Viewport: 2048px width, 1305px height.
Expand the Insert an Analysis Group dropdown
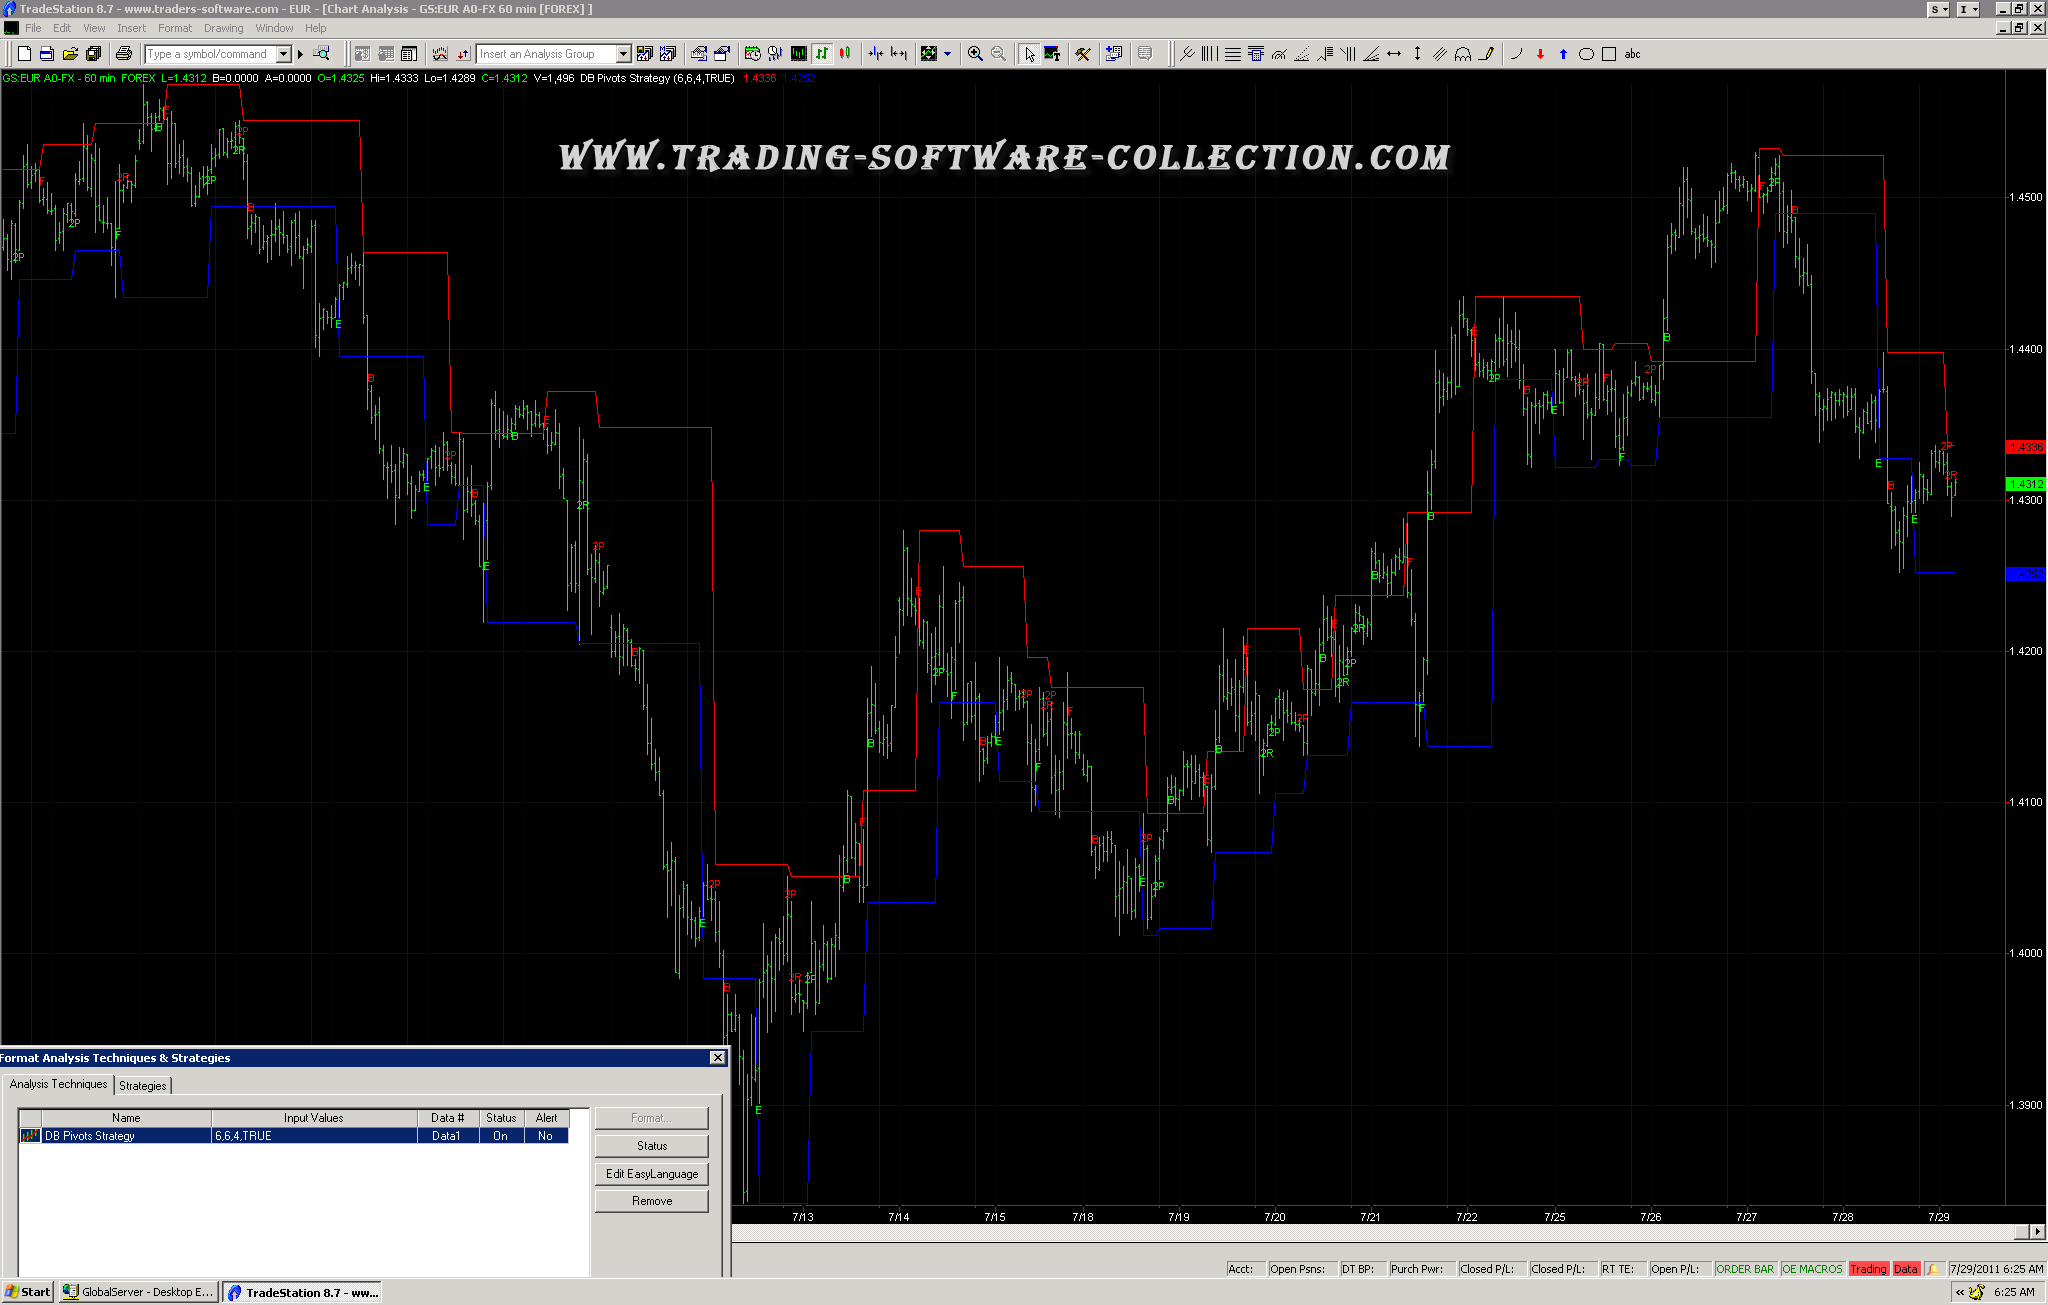point(623,54)
